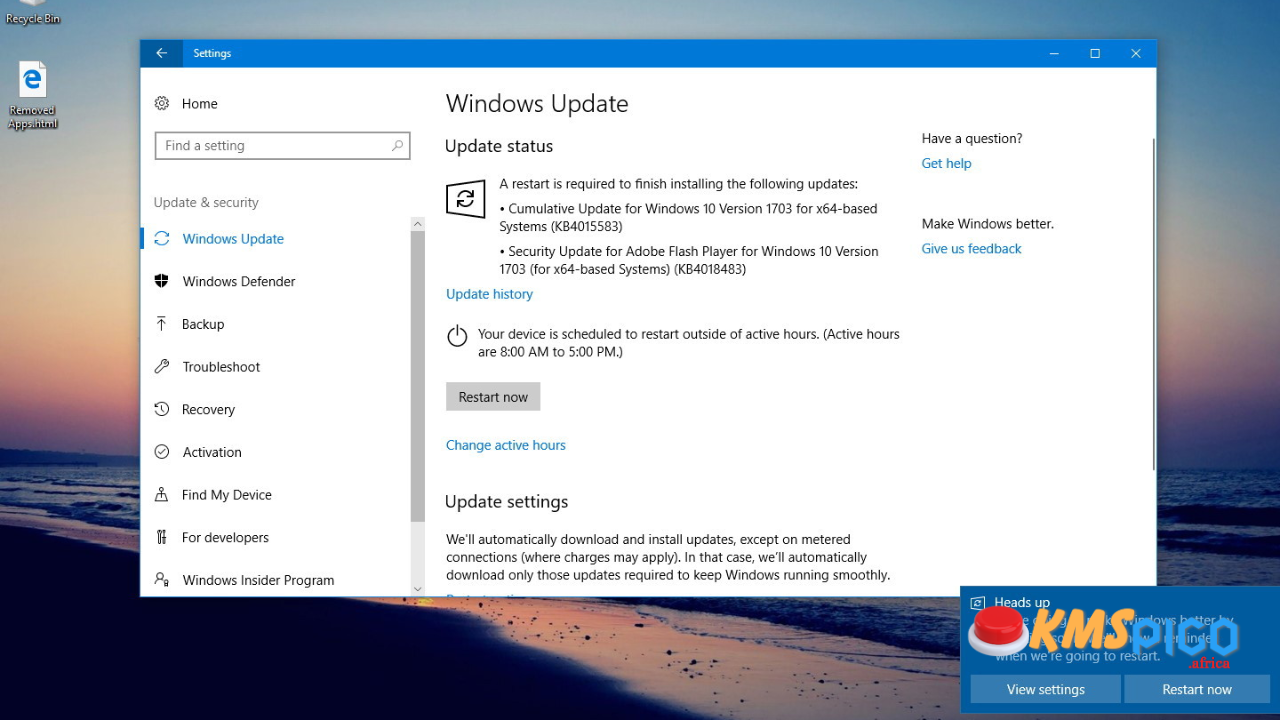
Task: Open Give us feedback link
Action: (x=971, y=248)
